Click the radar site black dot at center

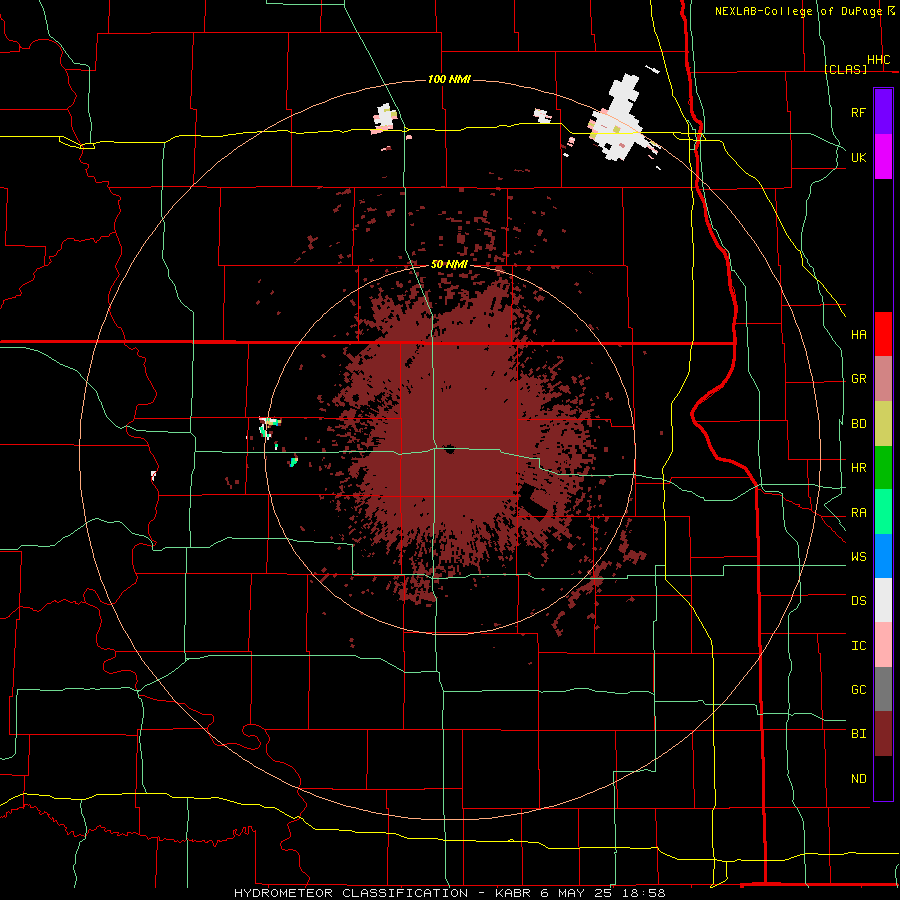(x=450, y=449)
